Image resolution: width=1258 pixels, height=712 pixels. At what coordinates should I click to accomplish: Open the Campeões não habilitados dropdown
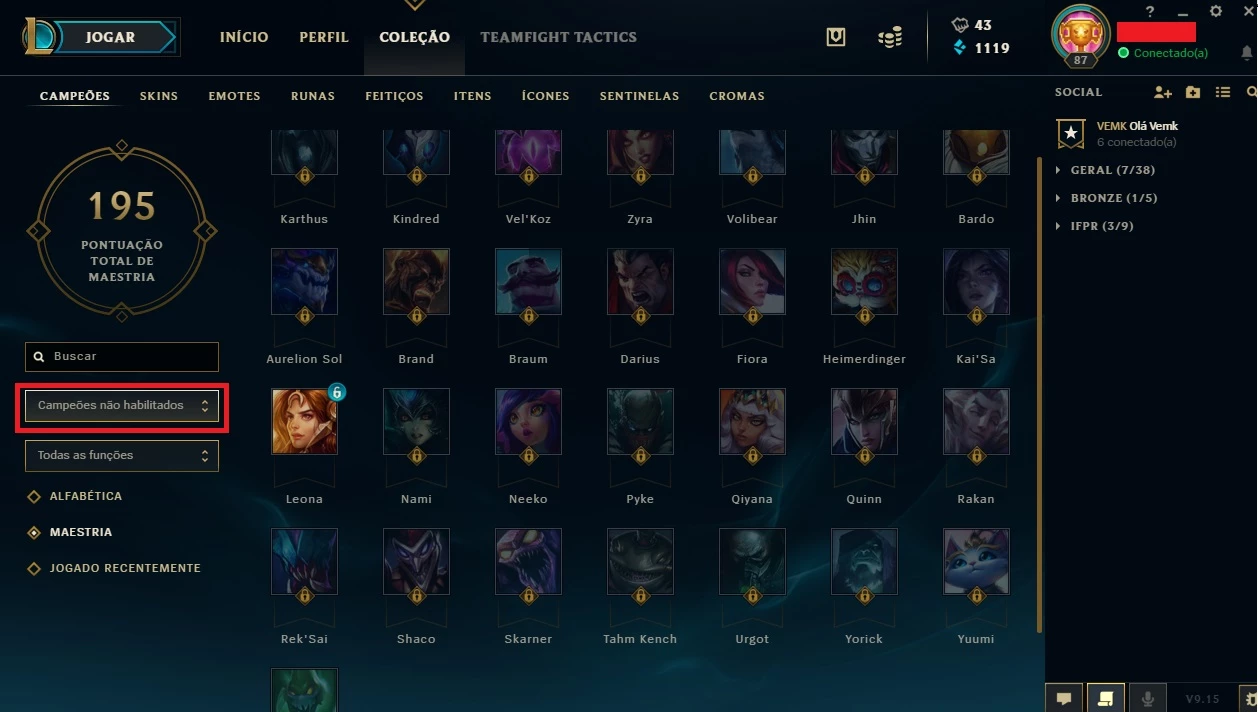pyautogui.click(x=122, y=406)
